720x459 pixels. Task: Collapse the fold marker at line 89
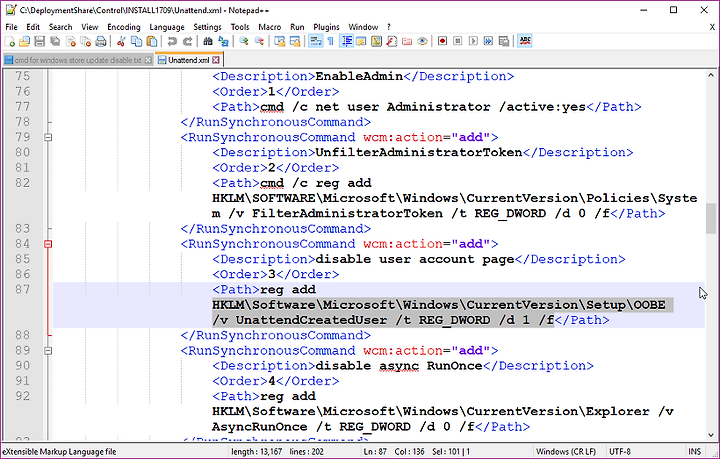tap(48, 351)
